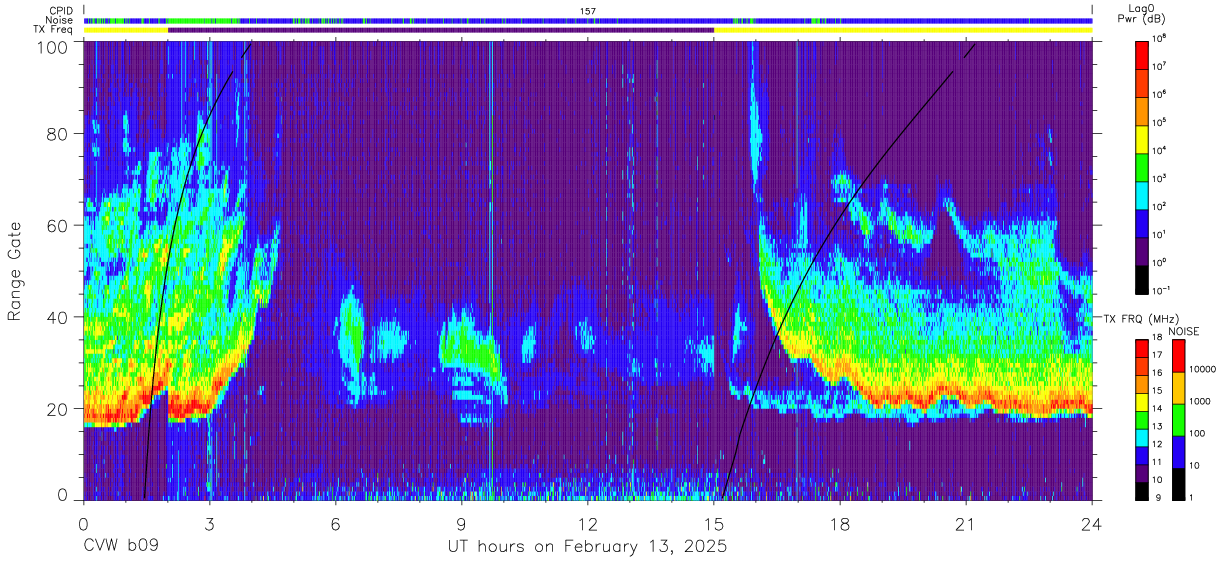Click the y-axis tick label '60'
The image size is (1228, 567).
(57, 225)
